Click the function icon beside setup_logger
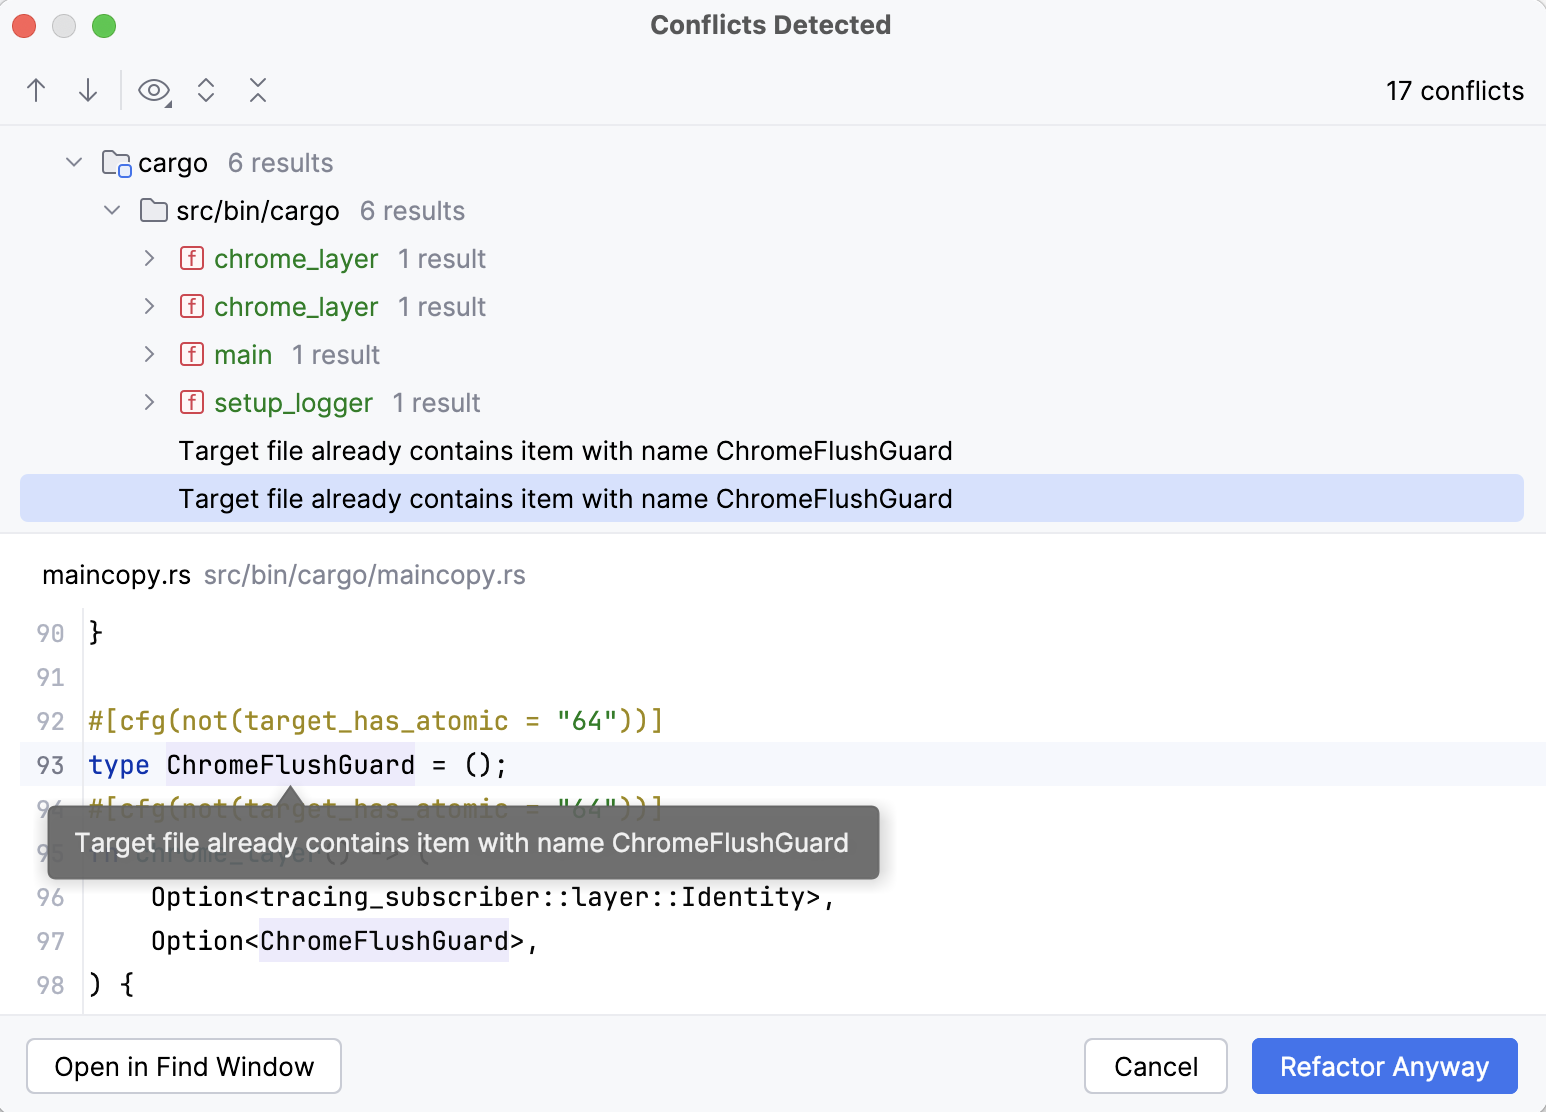This screenshot has height=1112, width=1546. click(191, 402)
